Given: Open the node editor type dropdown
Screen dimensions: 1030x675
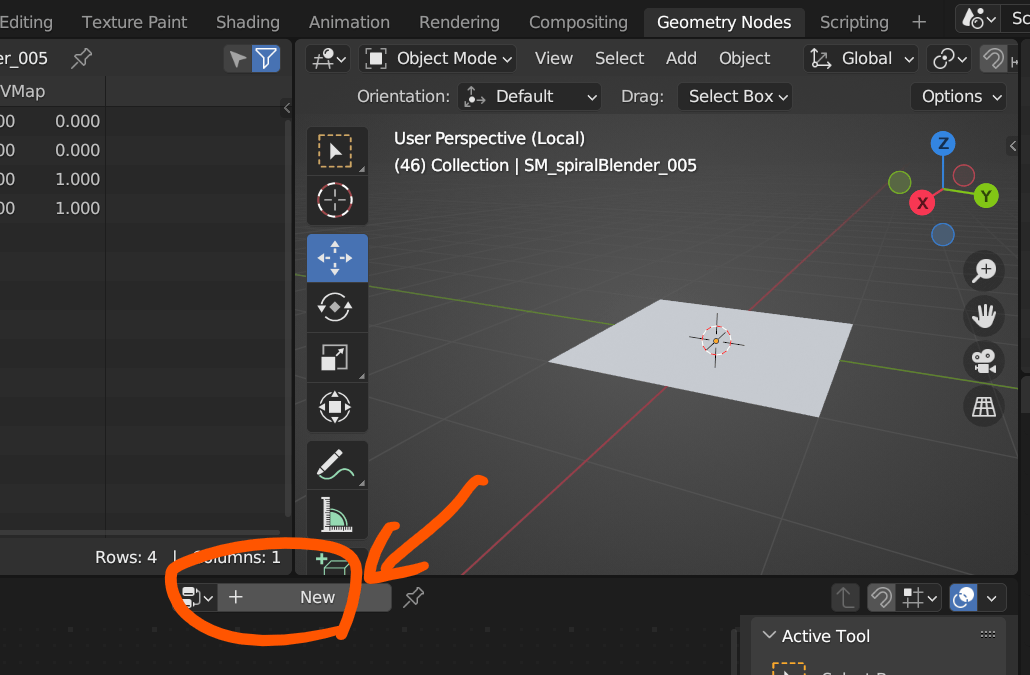Looking at the screenshot, I should tap(196, 598).
